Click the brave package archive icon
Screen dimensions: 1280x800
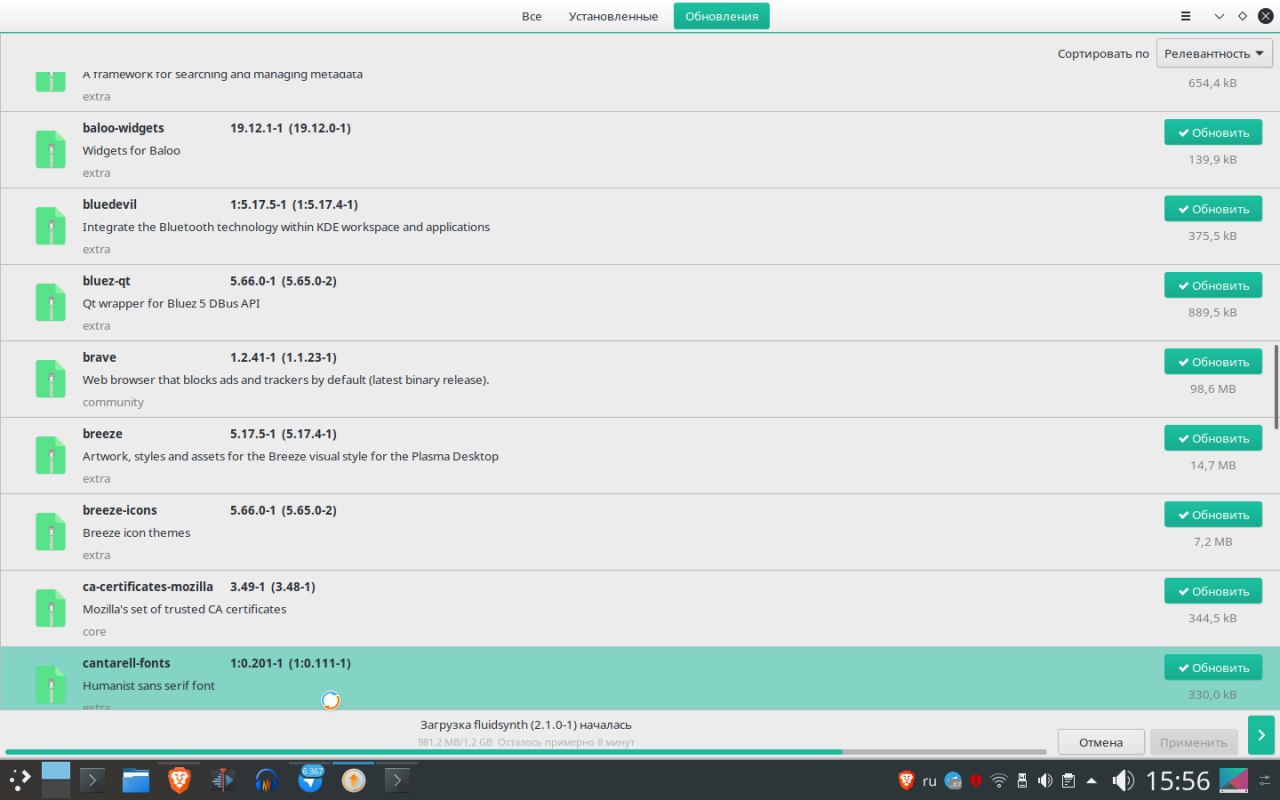coord(51,379)
